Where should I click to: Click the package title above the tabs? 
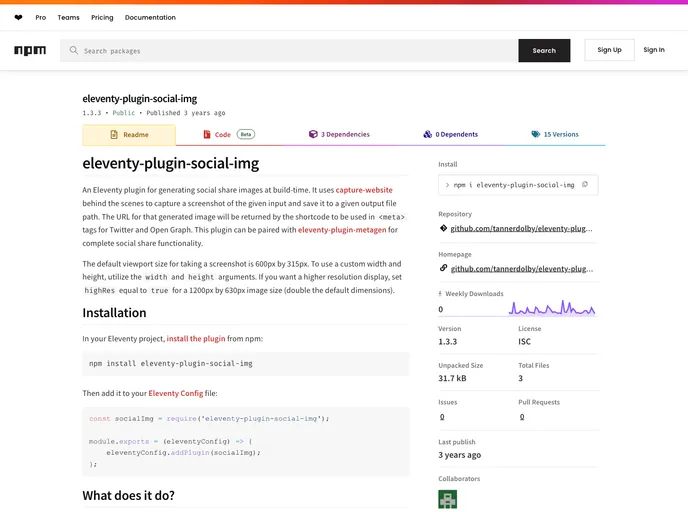tap(140, 99)
